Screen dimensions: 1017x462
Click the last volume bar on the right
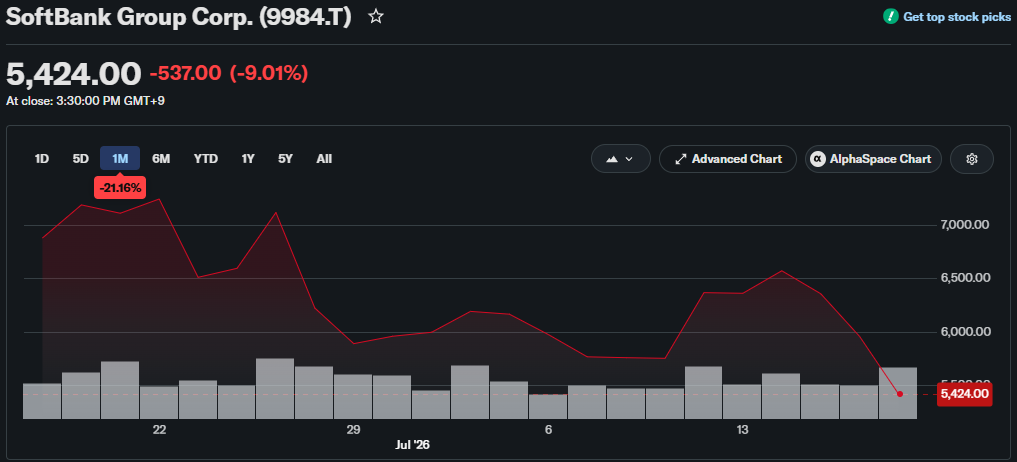tap(898, 393)
